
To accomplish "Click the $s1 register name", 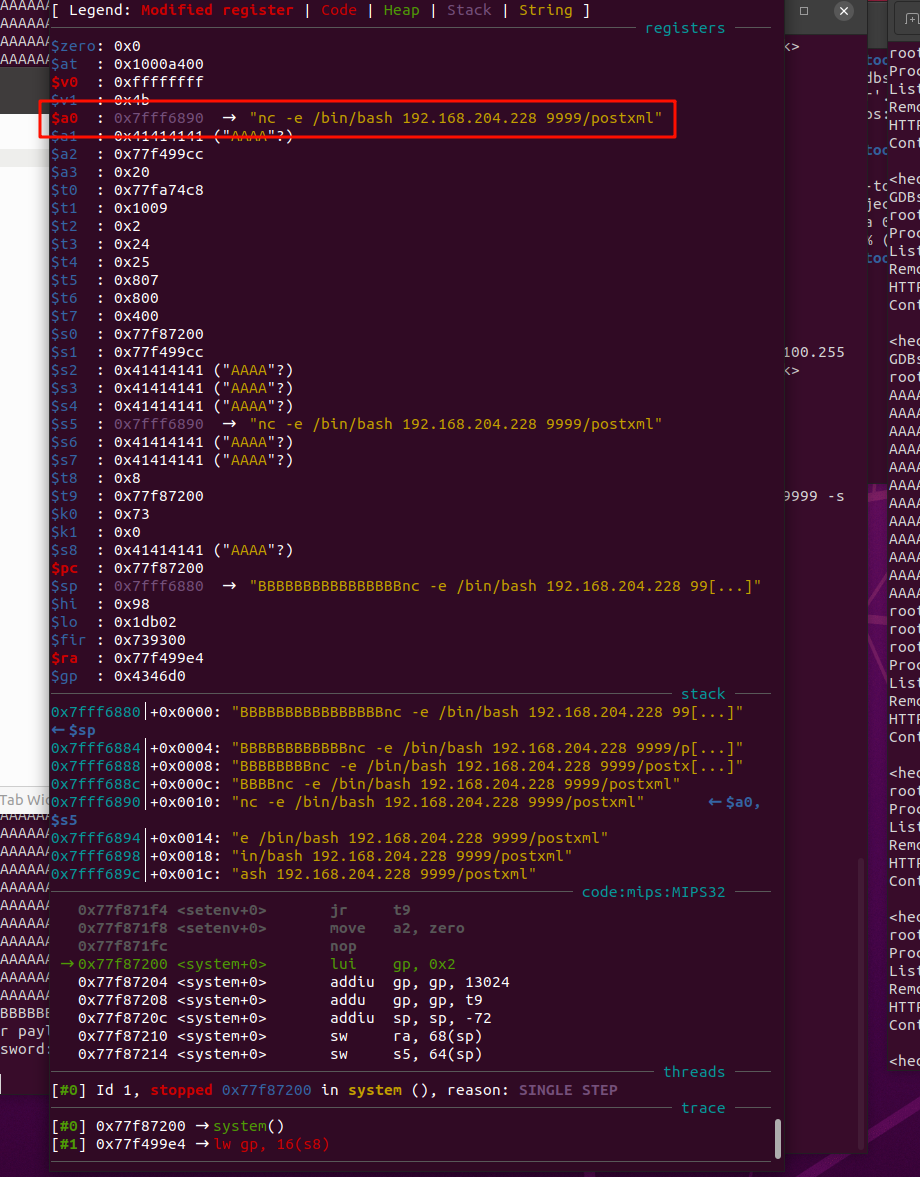I will pos(65,353).
